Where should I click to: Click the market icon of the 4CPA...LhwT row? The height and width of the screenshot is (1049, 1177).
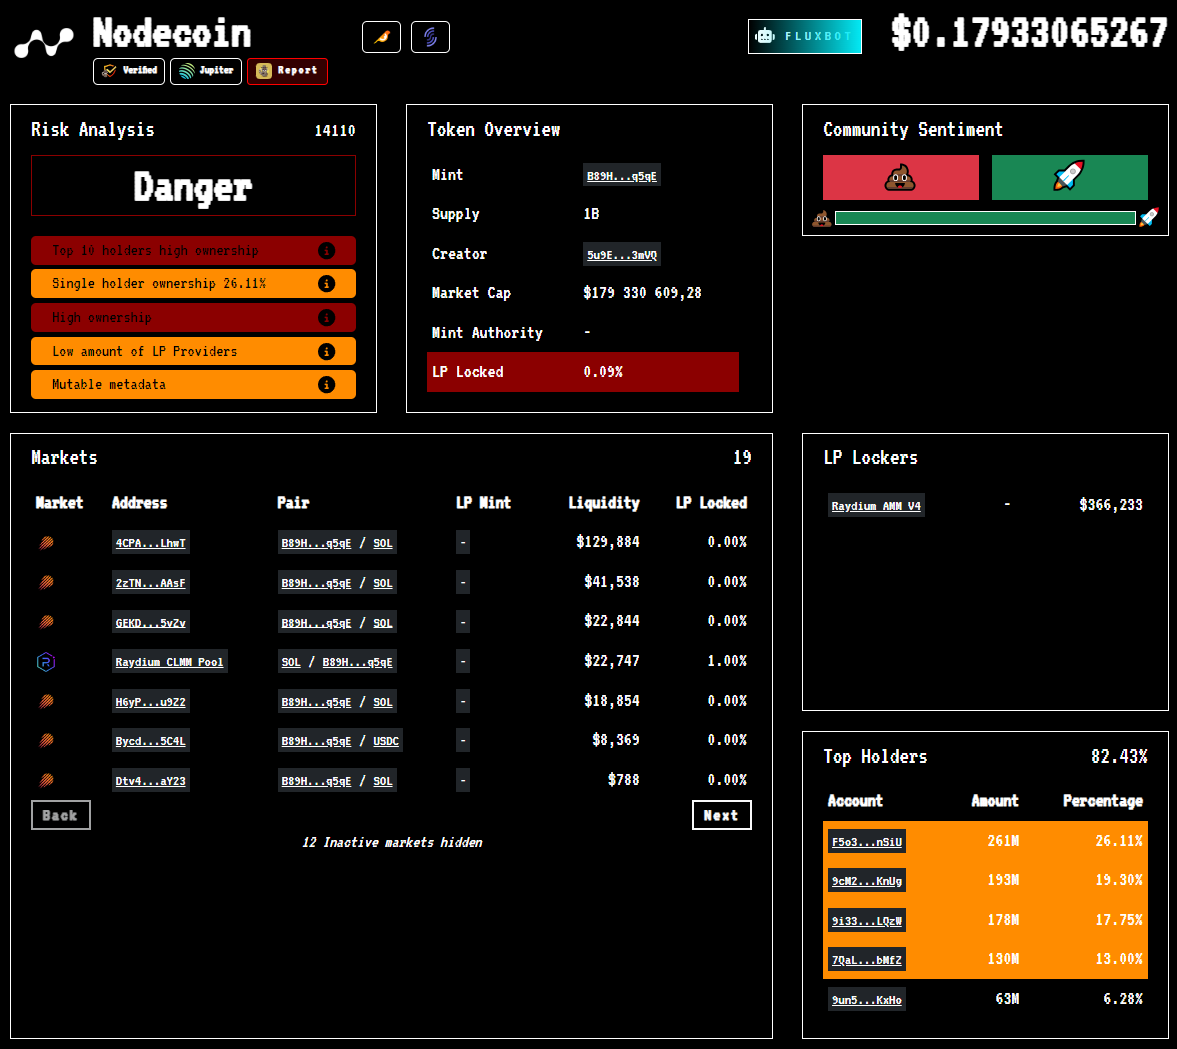click(47, 542)
